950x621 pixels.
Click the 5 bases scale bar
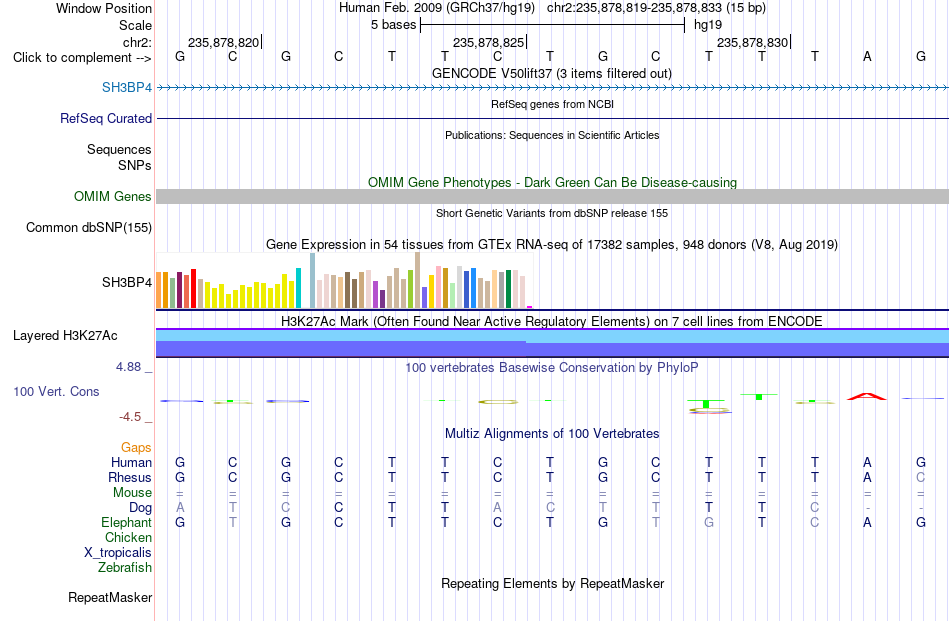coord(552,25)
